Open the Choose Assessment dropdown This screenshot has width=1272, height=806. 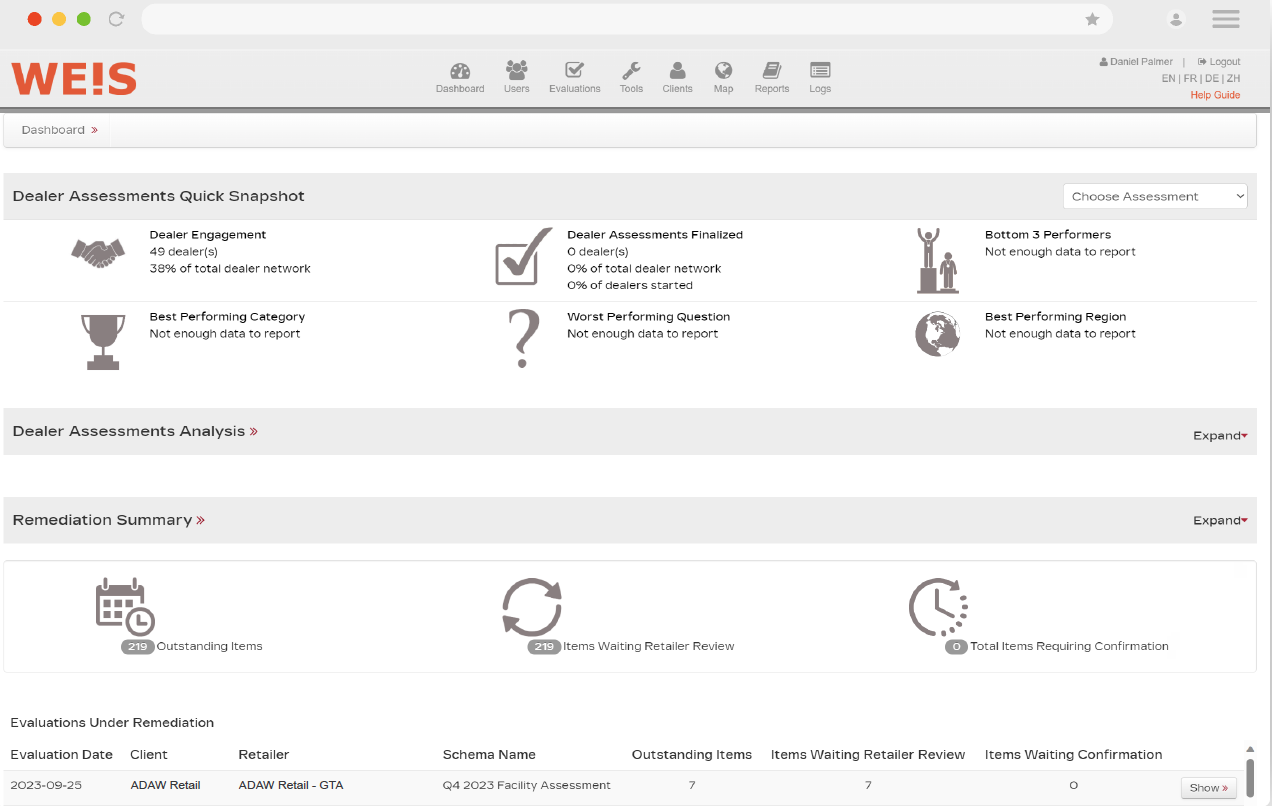(x=1154, y=196)
